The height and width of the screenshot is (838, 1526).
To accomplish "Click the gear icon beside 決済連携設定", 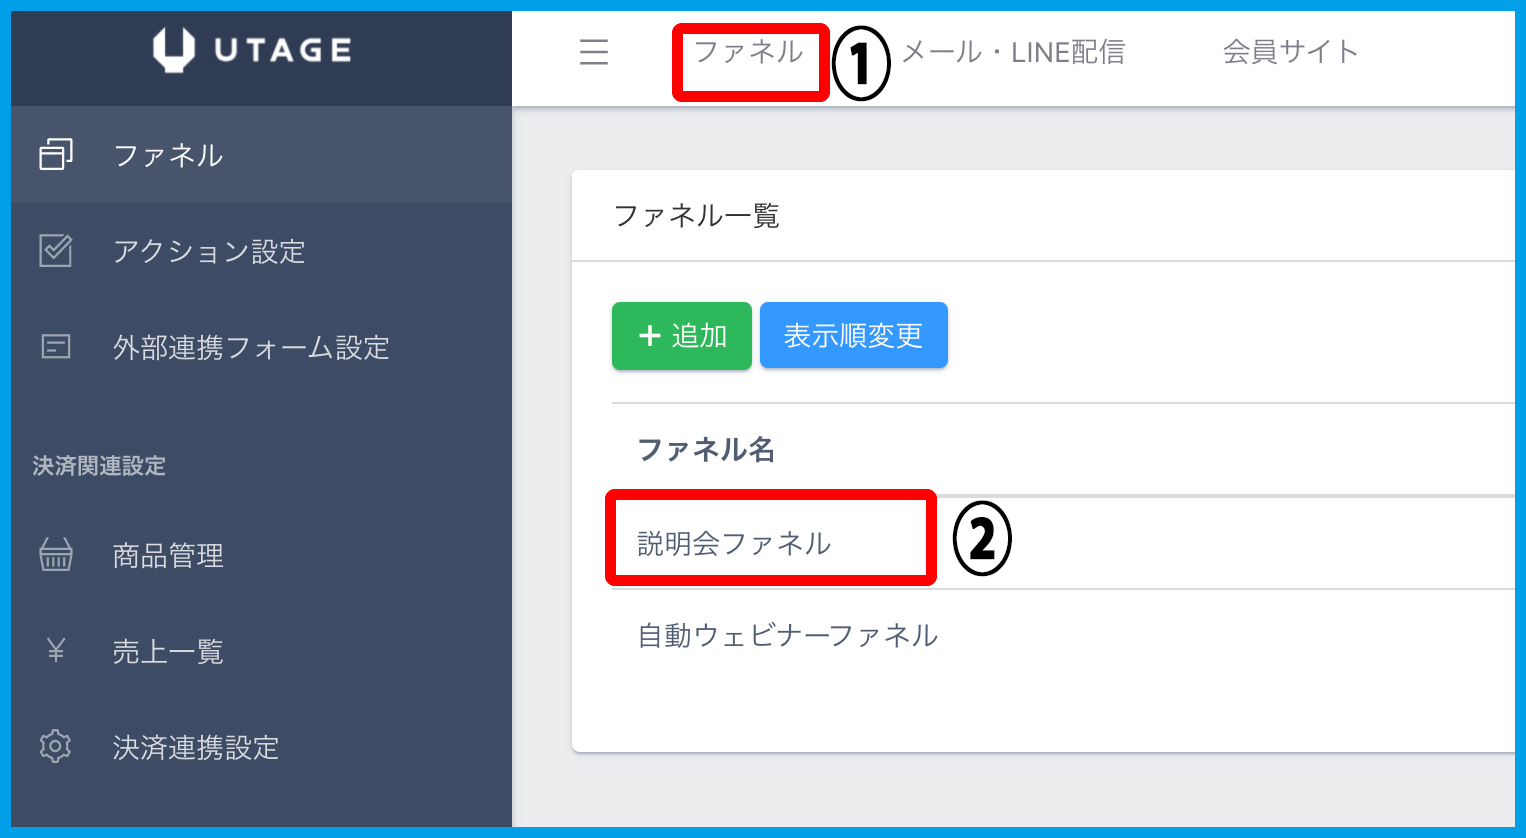I will pyautogui.click(x=56, y=747).
